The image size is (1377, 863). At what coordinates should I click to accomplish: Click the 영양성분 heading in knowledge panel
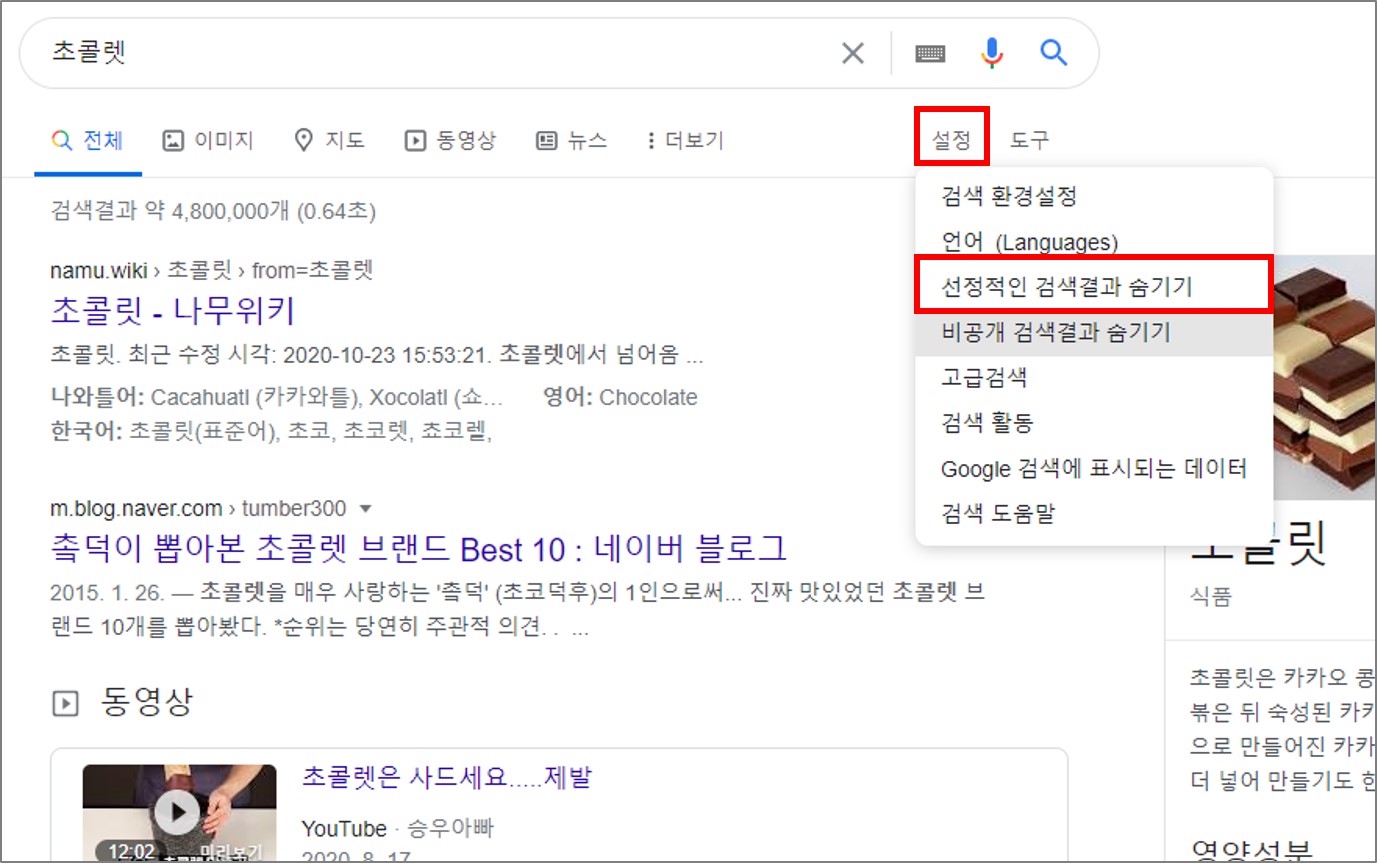1251,850
